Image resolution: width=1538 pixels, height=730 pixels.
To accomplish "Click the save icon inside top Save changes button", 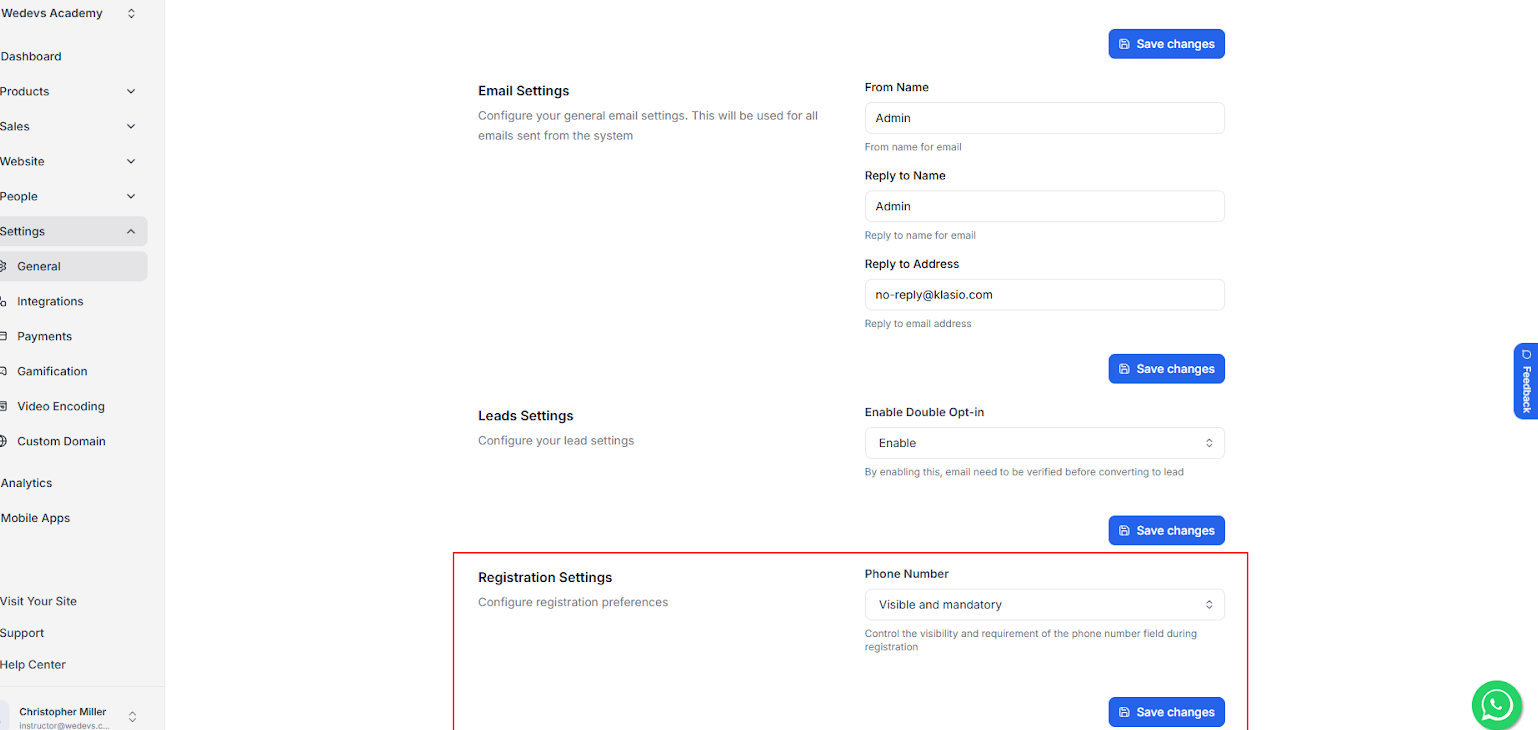I will pyautogui.click(x=1126, y=43).
